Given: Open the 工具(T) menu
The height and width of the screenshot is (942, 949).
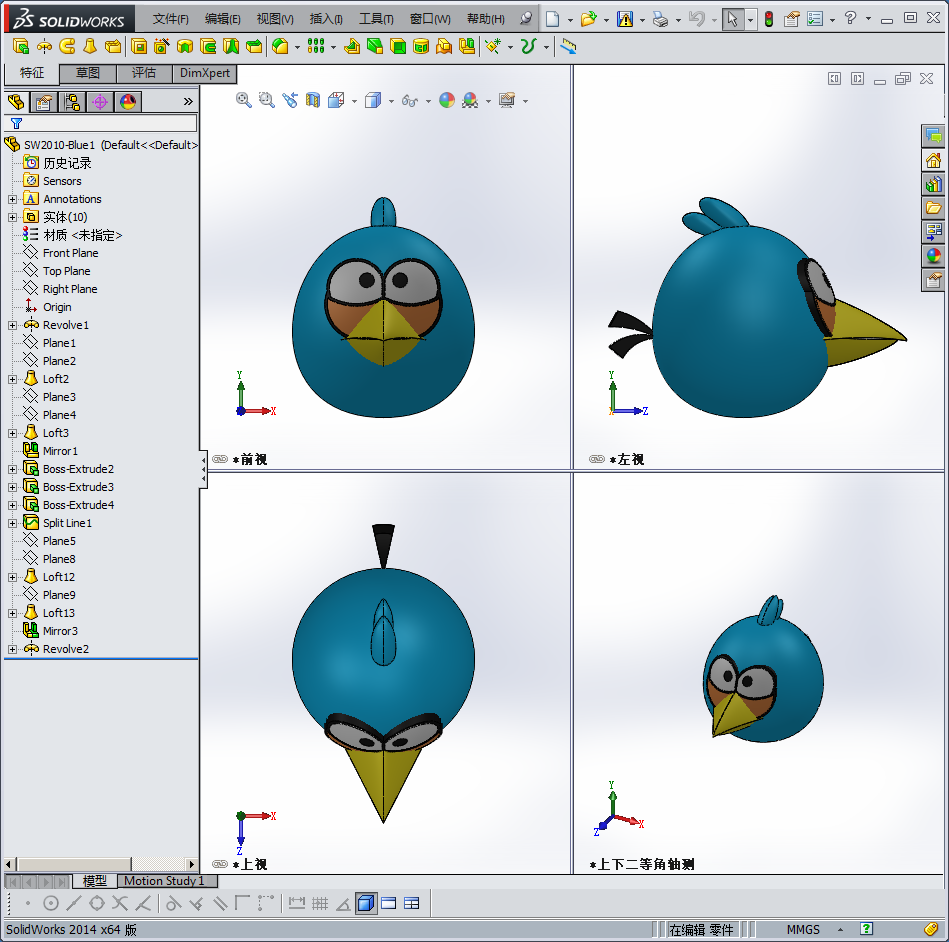Looking at the screenshot, I should coord(376,19).
